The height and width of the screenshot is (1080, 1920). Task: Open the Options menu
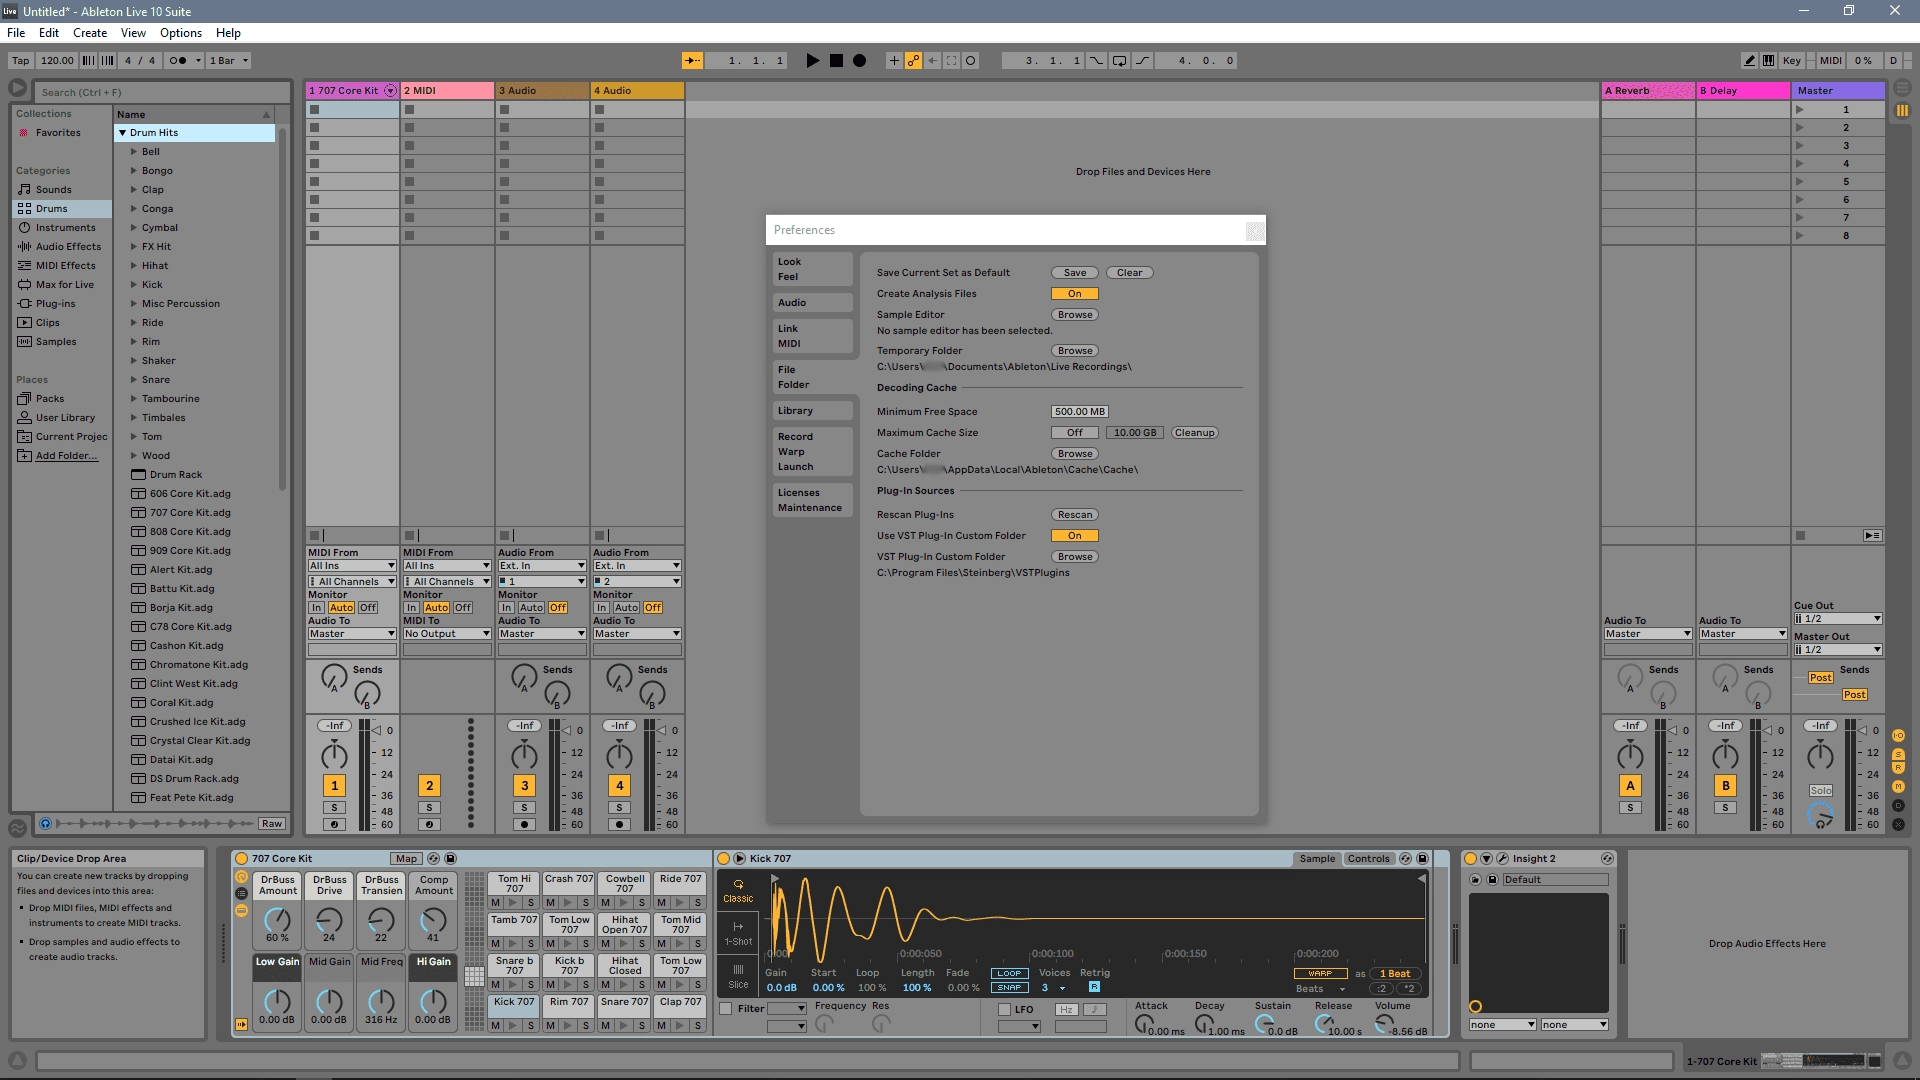[181, 33]
